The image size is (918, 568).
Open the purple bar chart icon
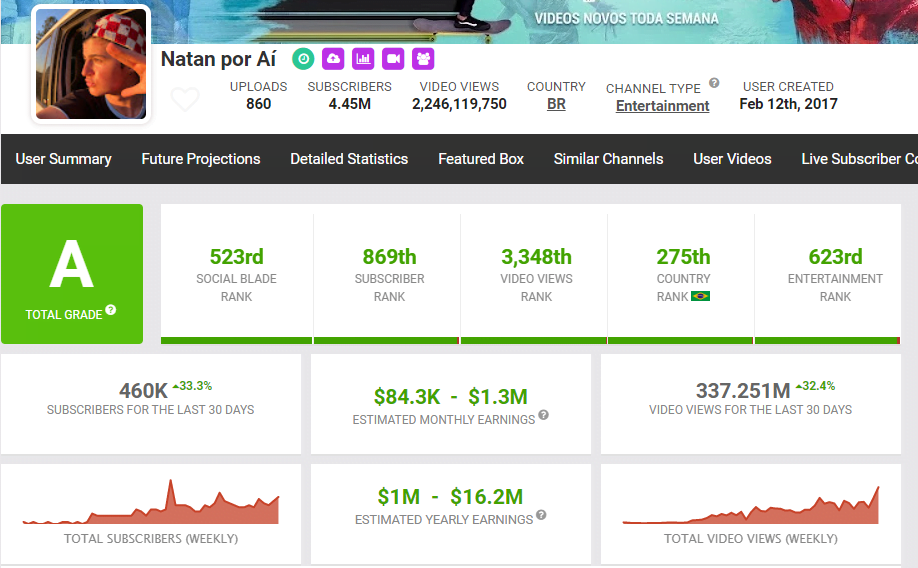pos(363,59)
